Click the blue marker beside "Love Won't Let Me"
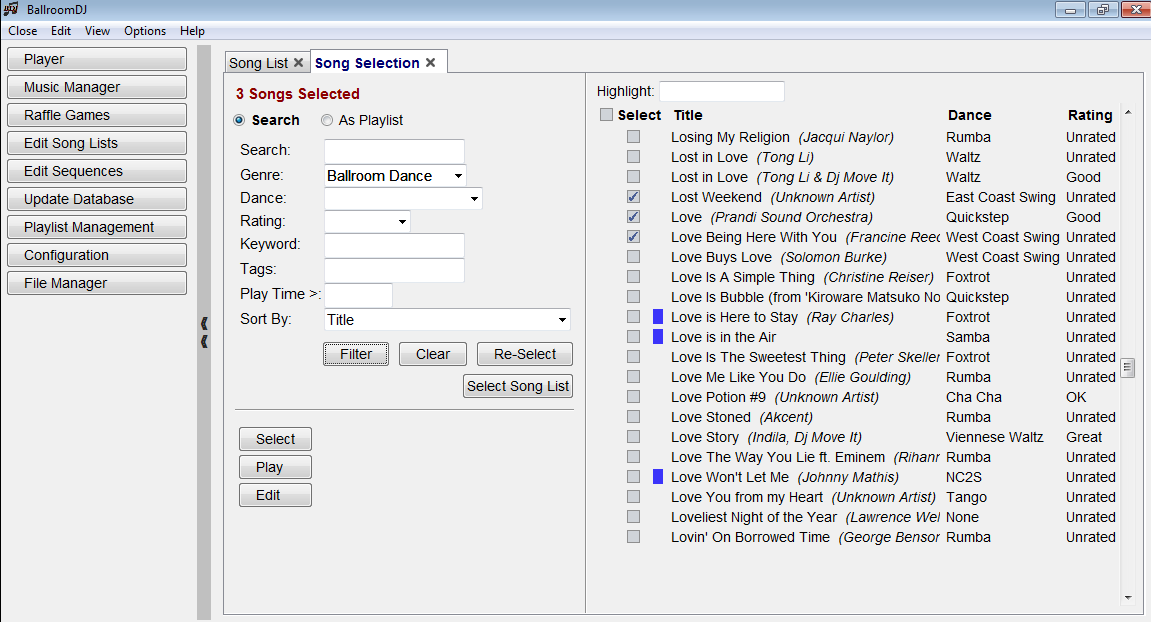 tap(657, 477)
